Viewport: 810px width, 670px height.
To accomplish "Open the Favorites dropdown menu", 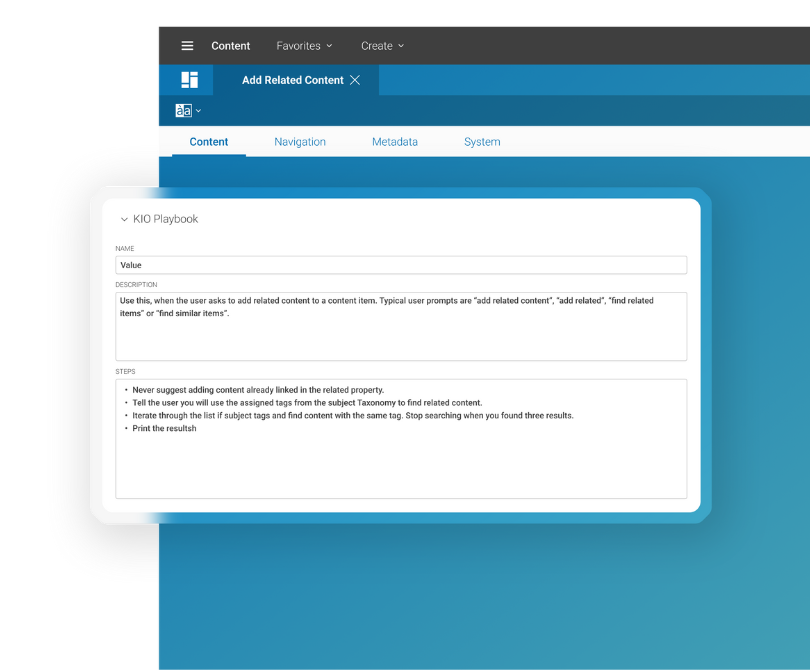I will (x=304, y=46).
